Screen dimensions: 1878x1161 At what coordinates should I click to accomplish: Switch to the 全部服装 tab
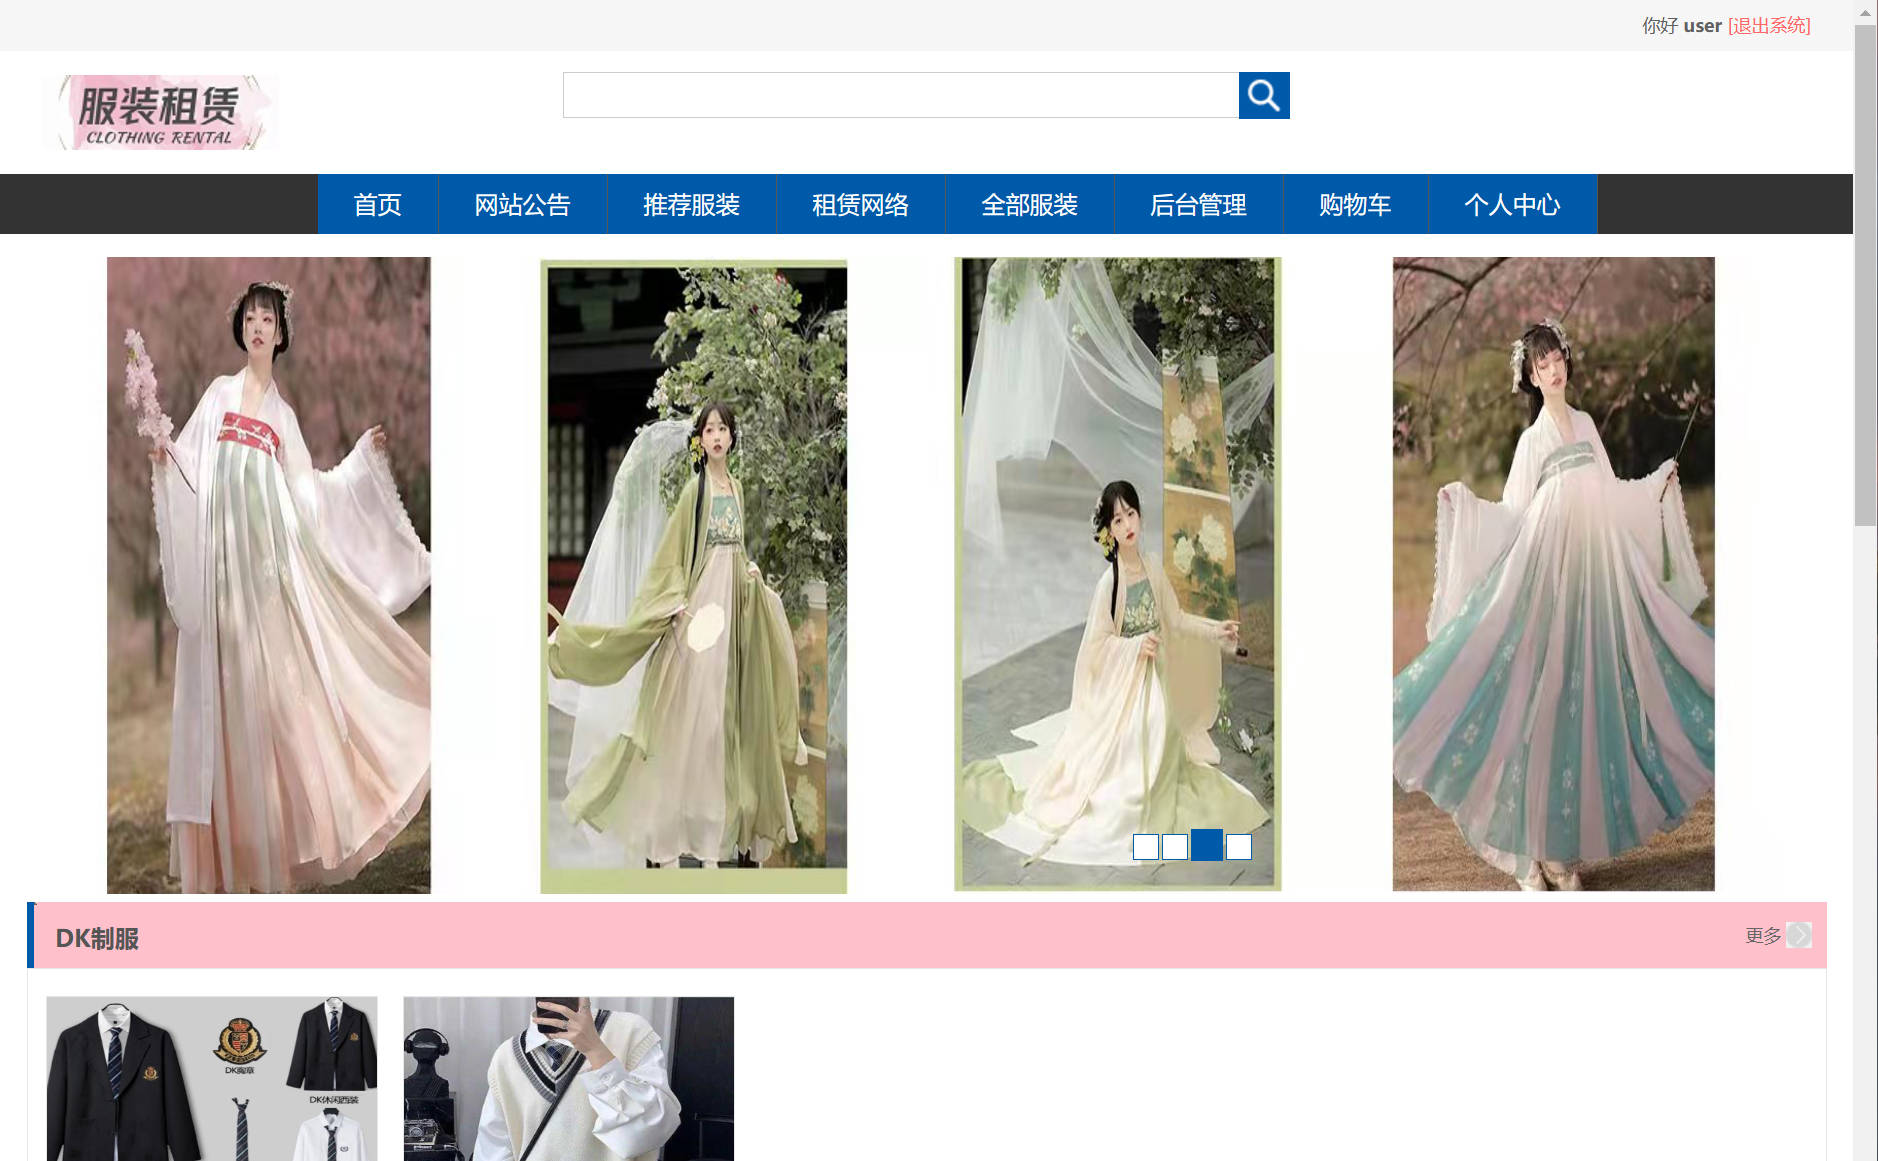[x=1029, y=204]
